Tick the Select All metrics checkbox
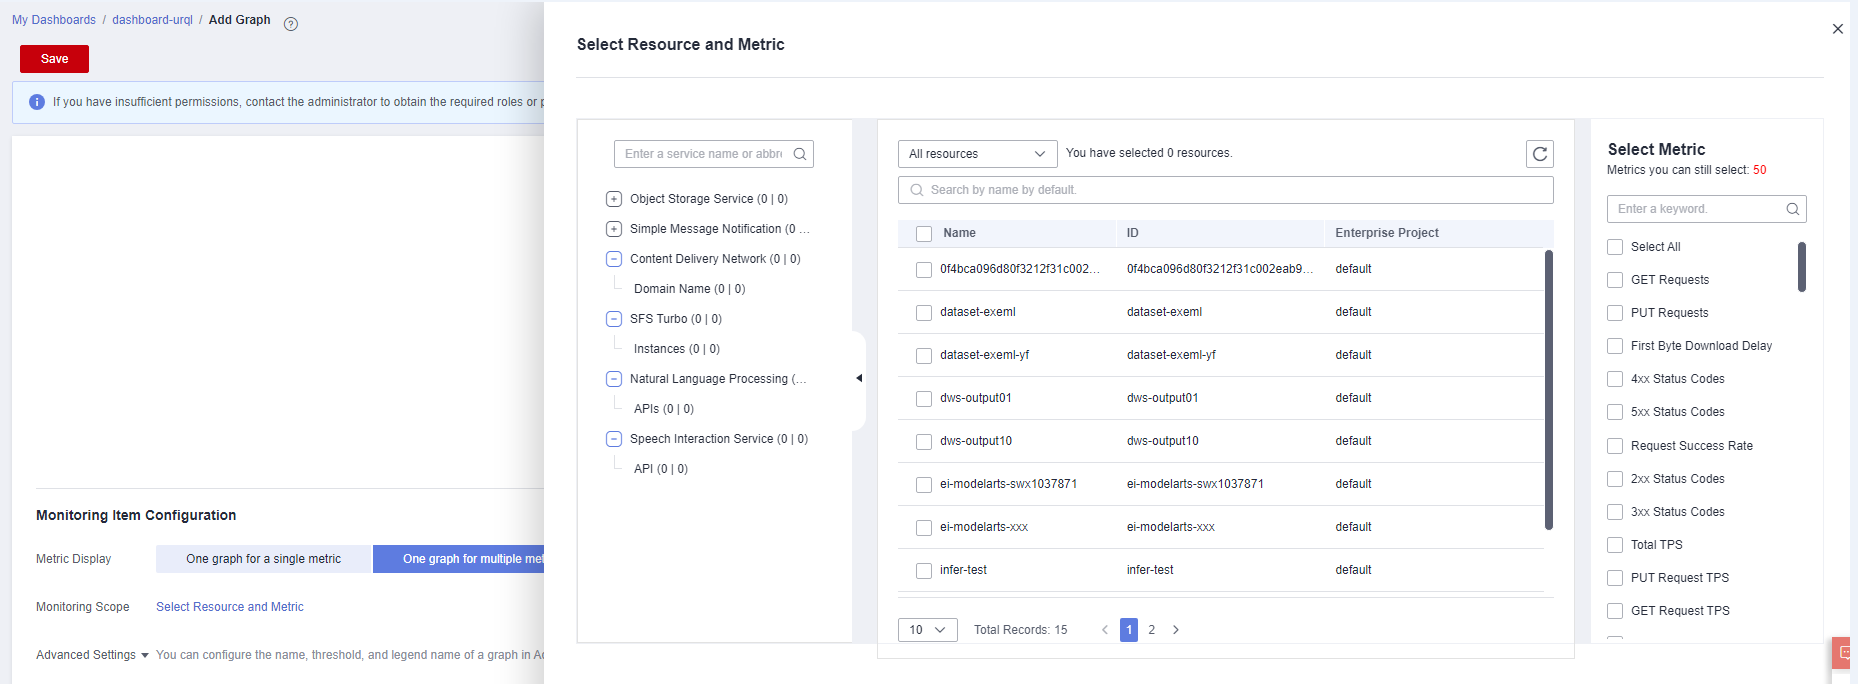Viewport: 1858px width, 684px height. click(1615, 247)
